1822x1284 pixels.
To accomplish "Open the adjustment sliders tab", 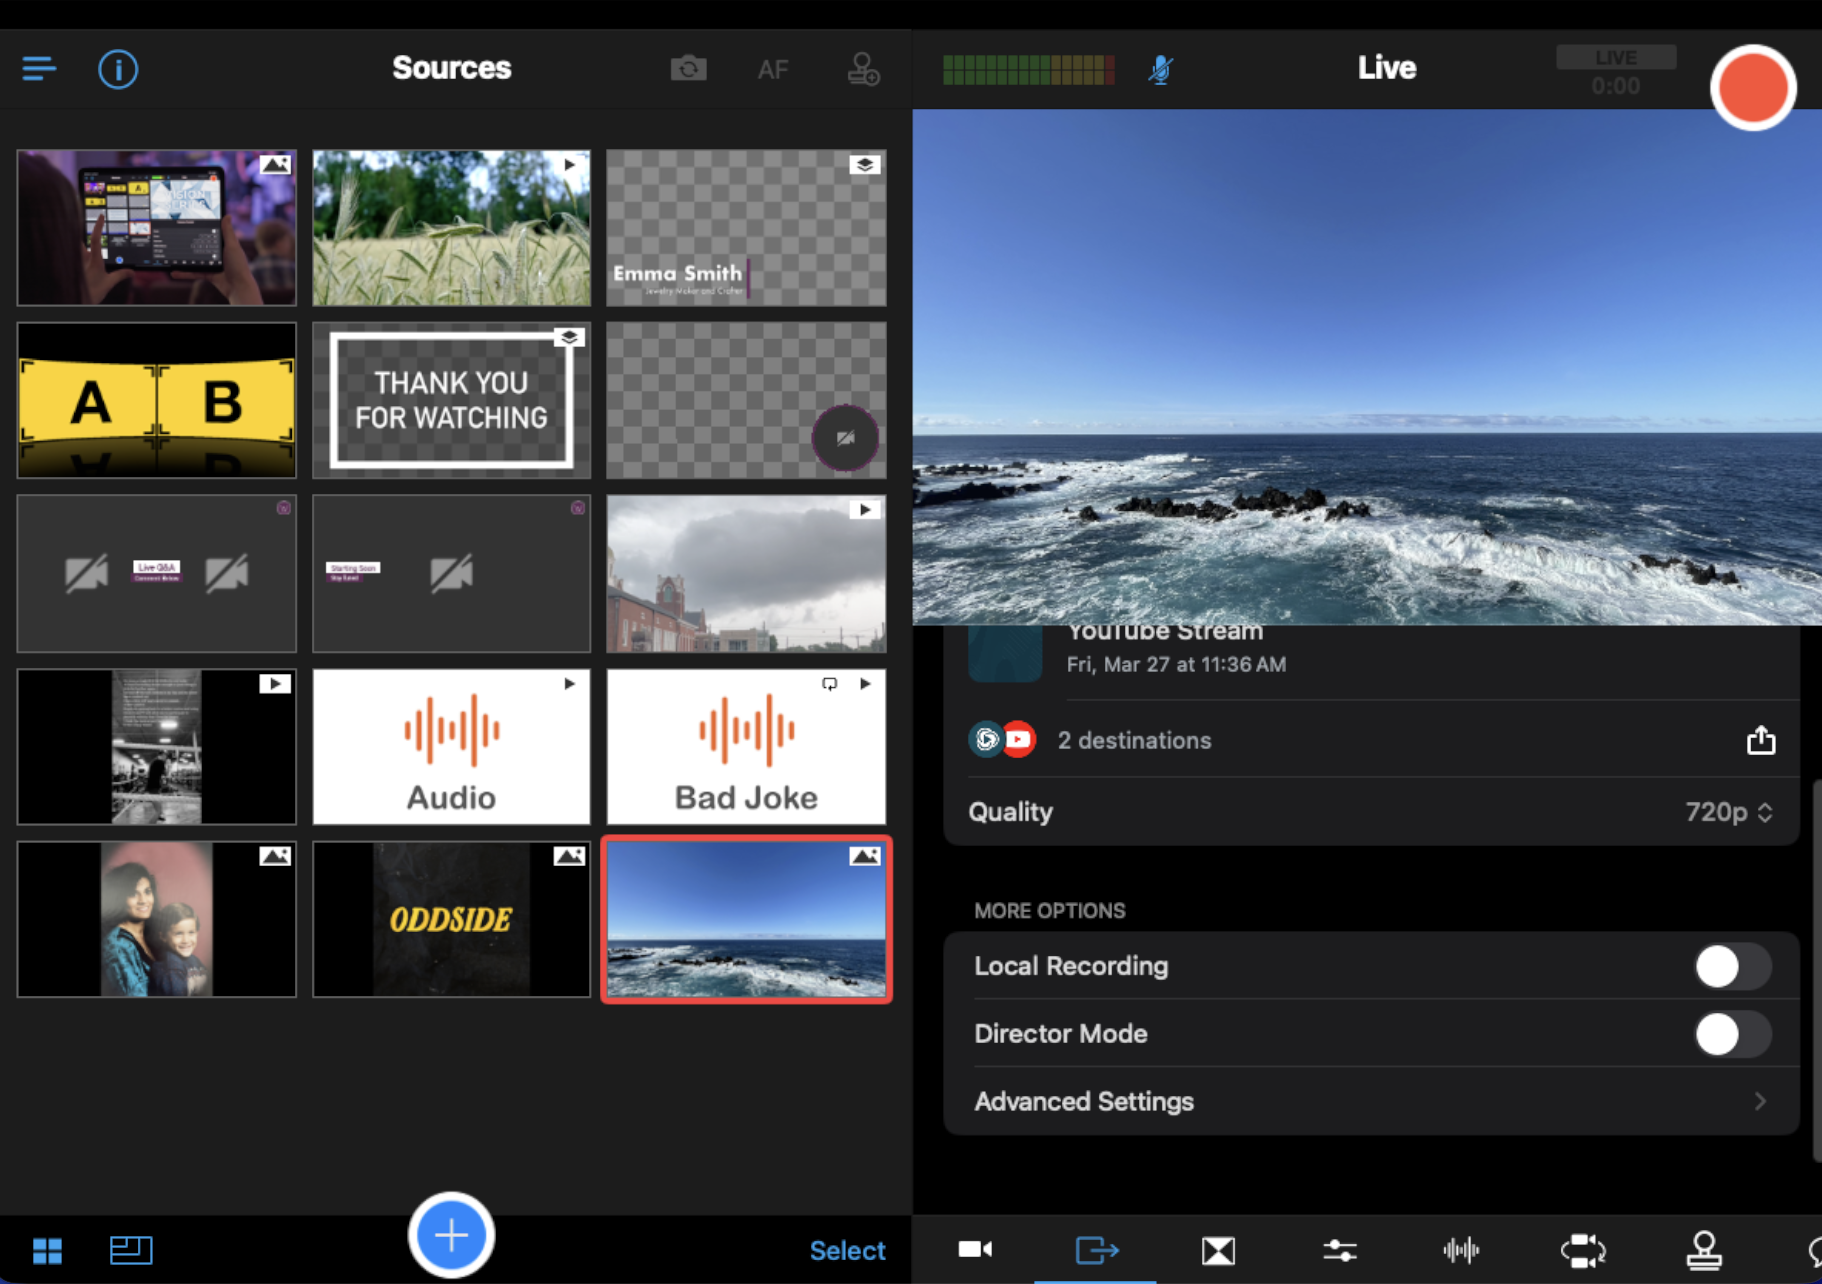I will 1340,1250.
